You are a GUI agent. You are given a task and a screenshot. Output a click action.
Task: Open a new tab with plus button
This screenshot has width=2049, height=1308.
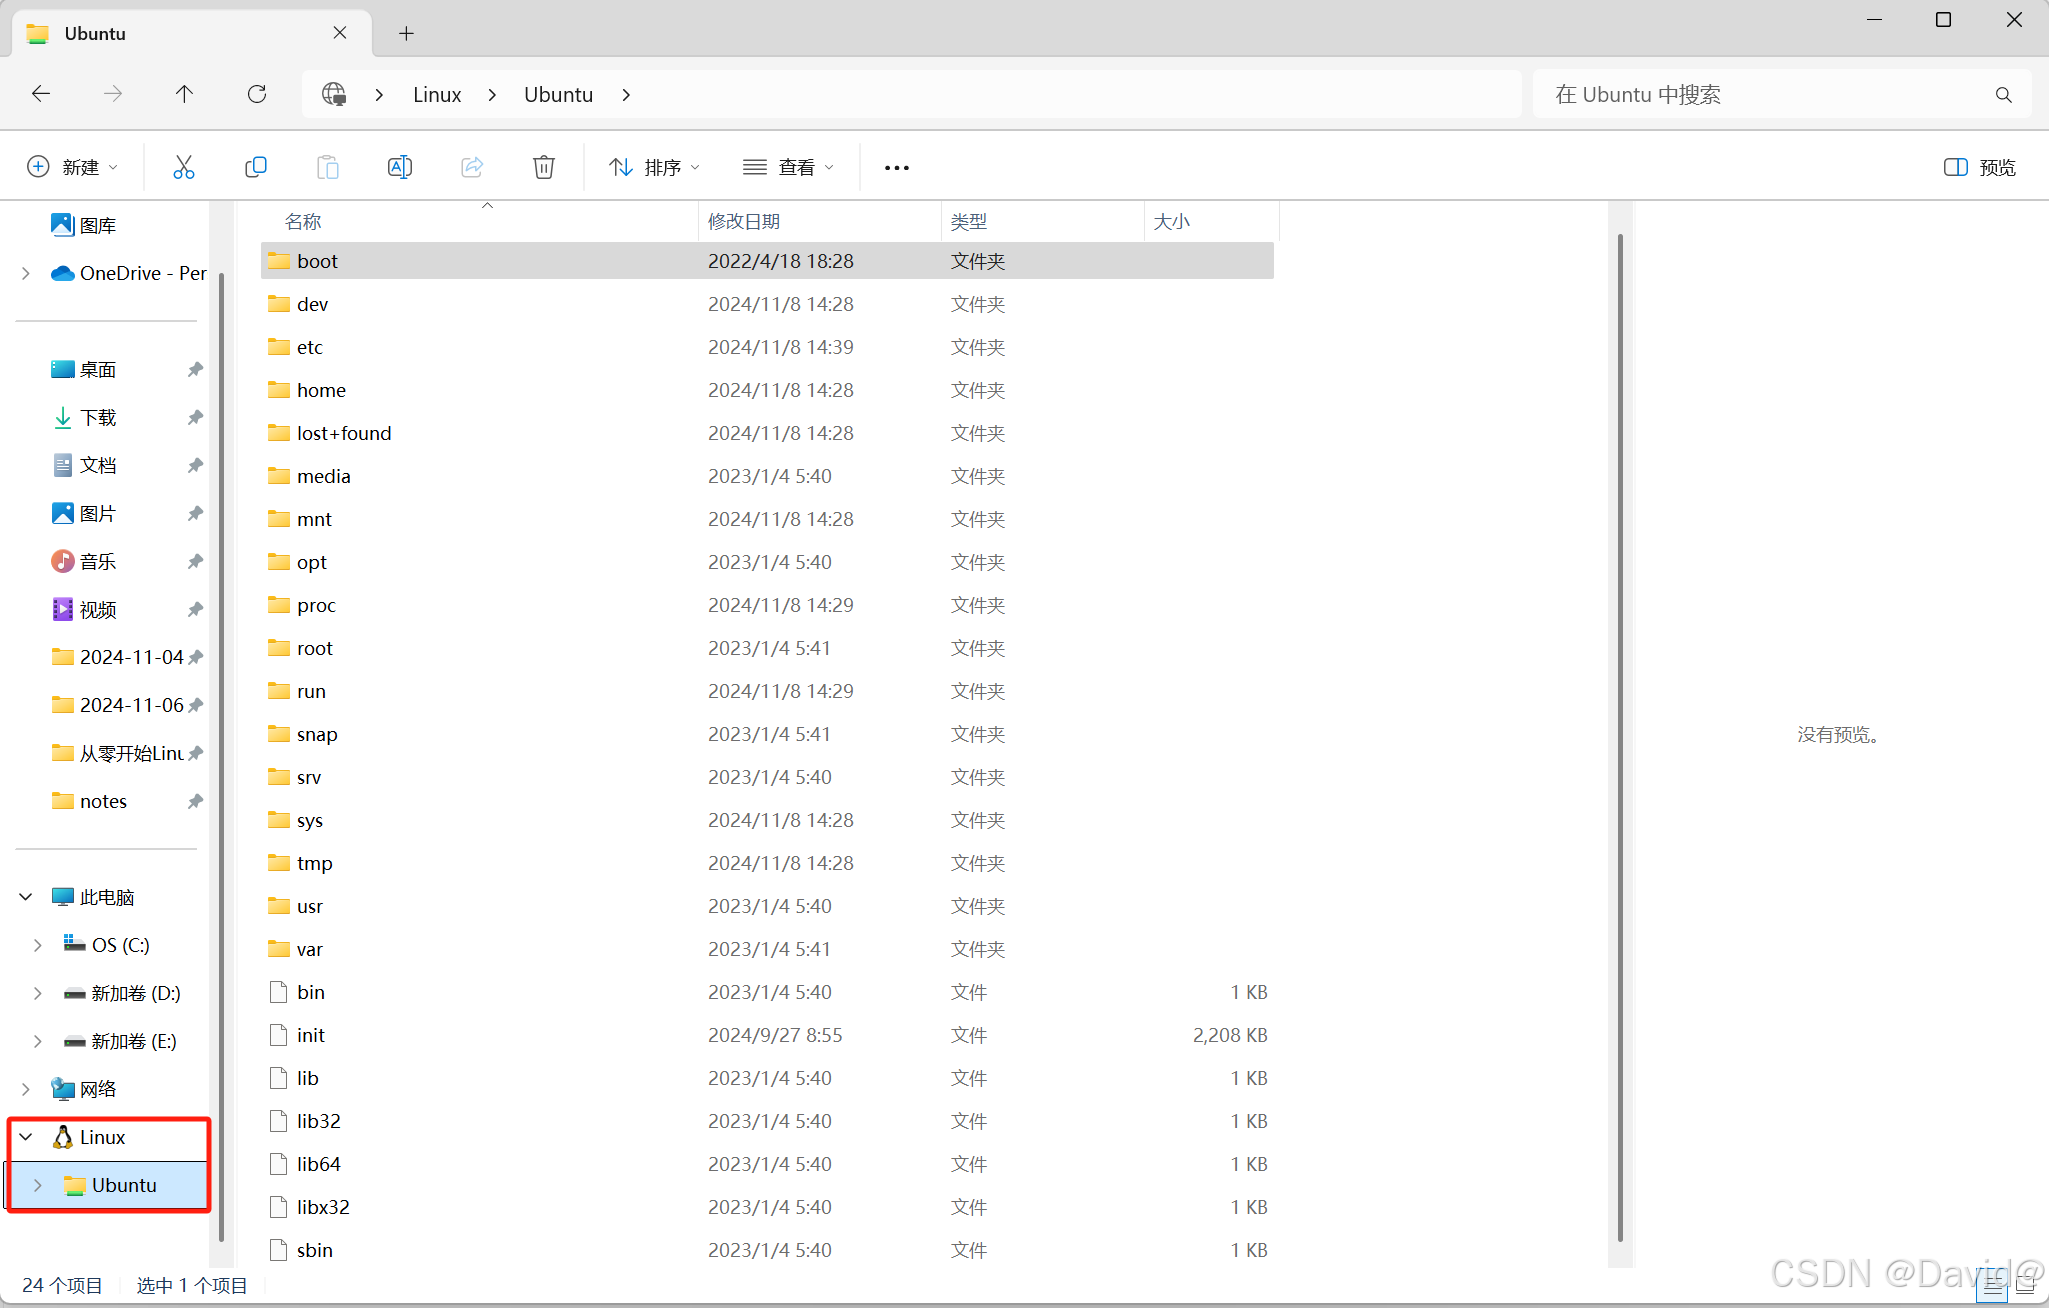[x=406, y=33]
